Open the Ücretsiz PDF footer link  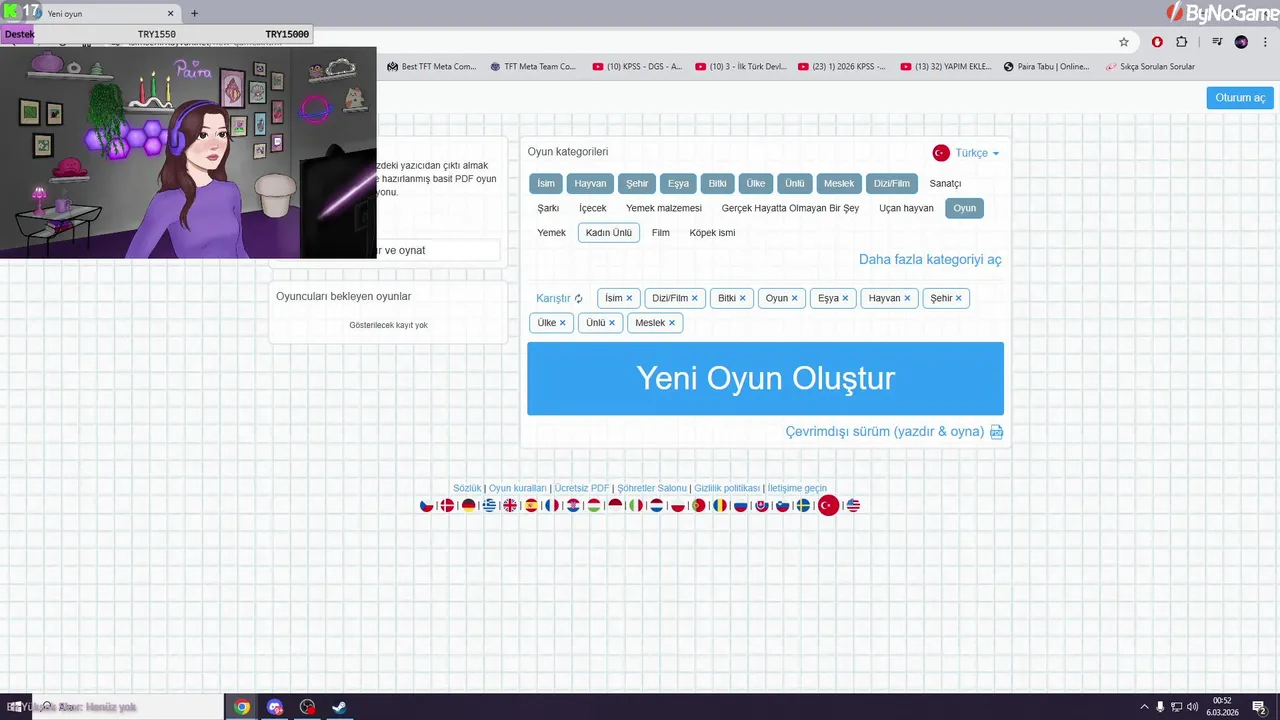[x=581, y=488]
